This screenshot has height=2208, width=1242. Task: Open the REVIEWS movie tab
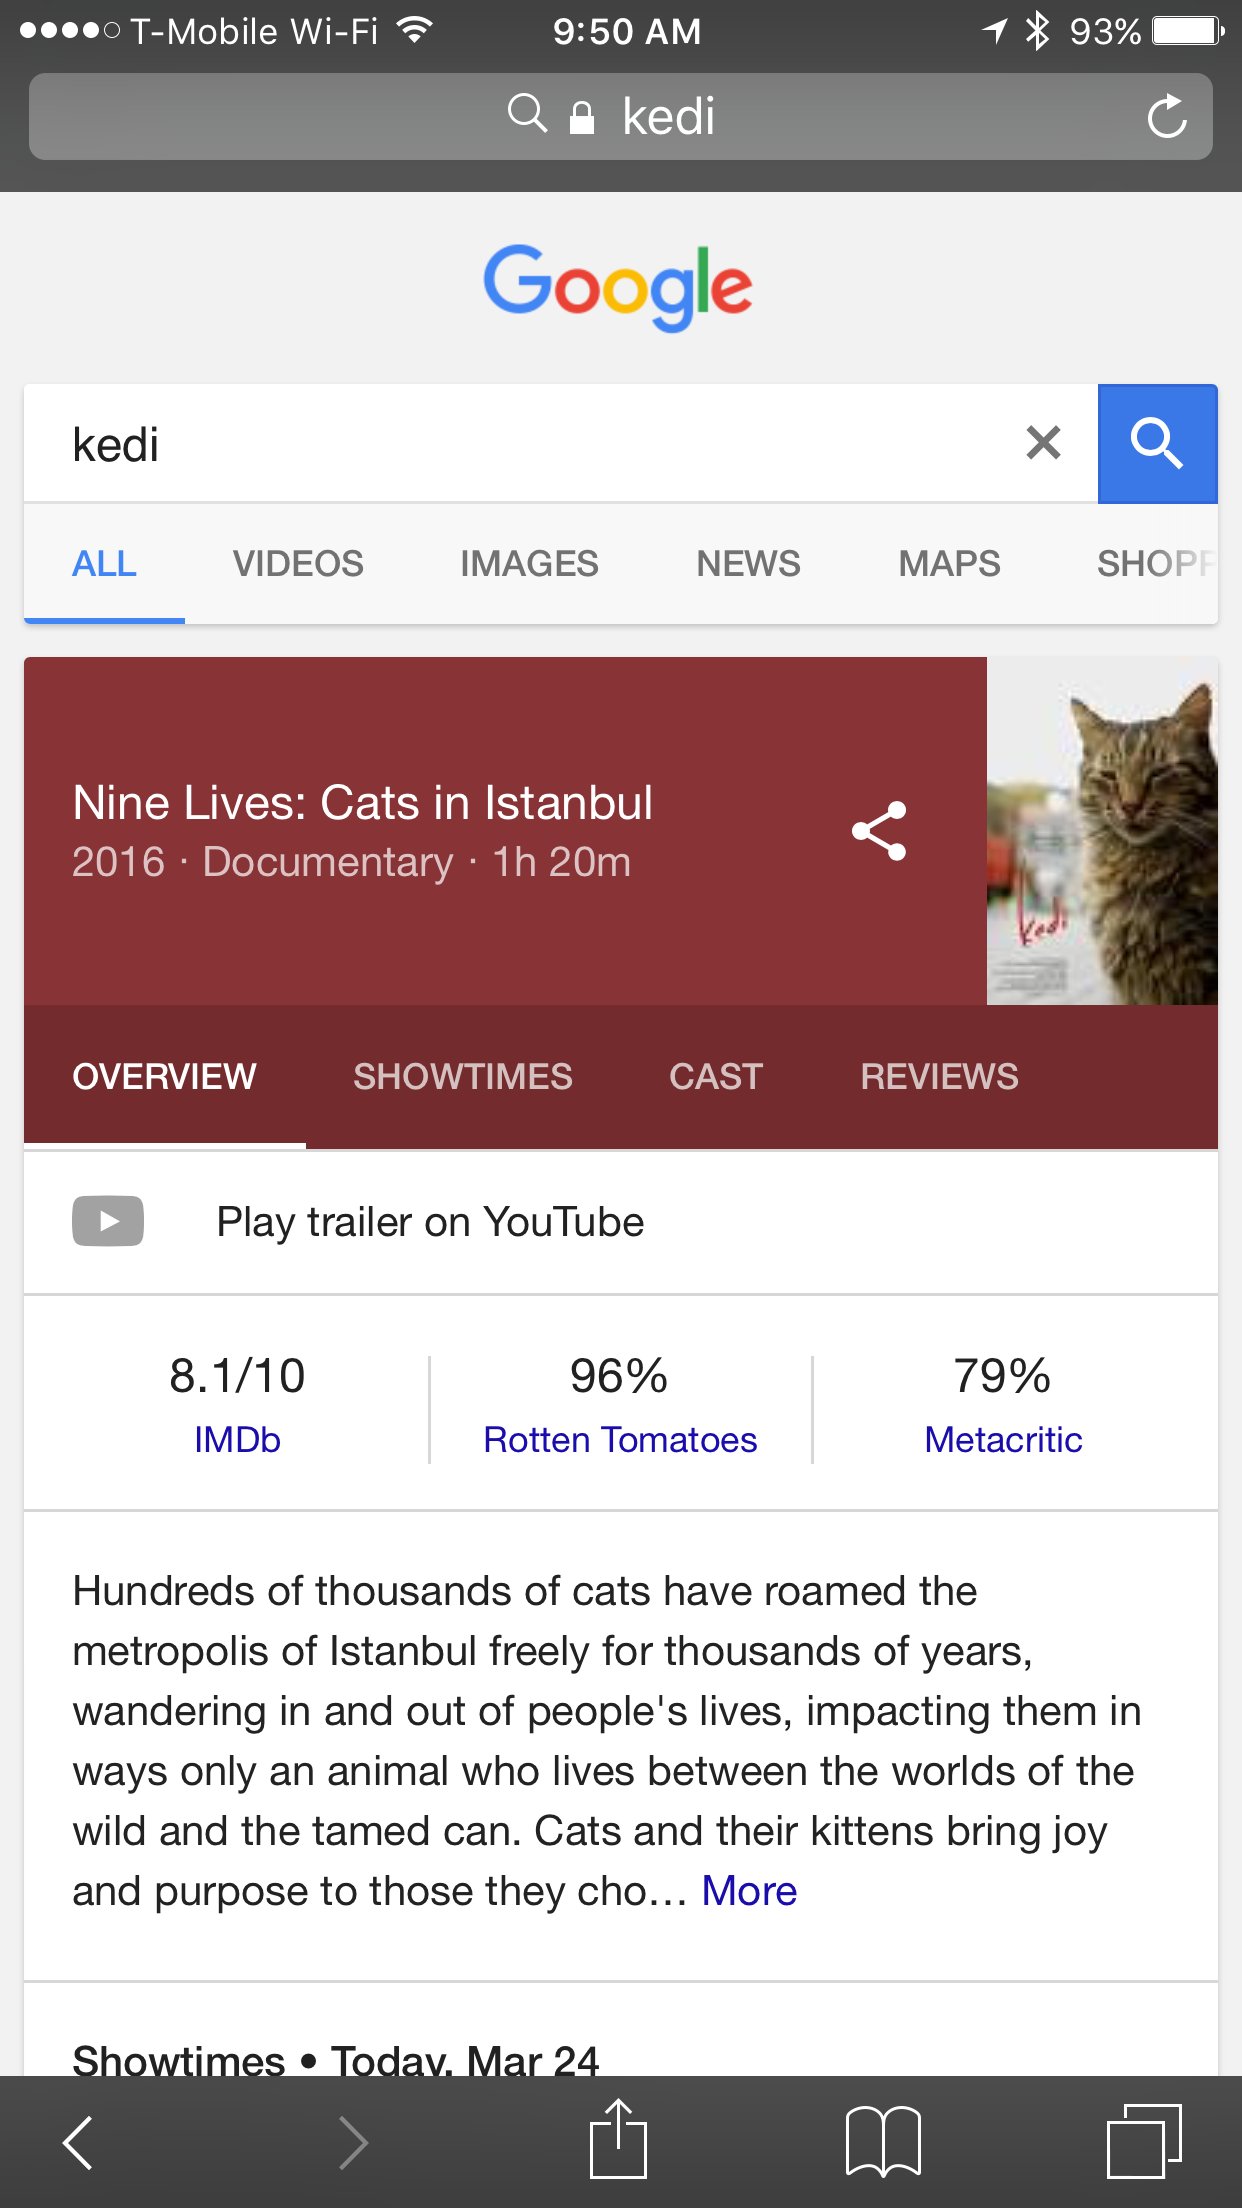pos(939,1077)
